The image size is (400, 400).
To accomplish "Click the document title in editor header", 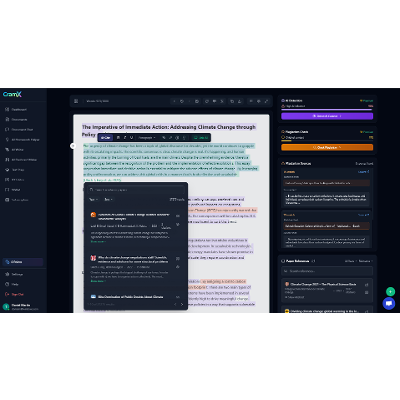I will (97, 101).
